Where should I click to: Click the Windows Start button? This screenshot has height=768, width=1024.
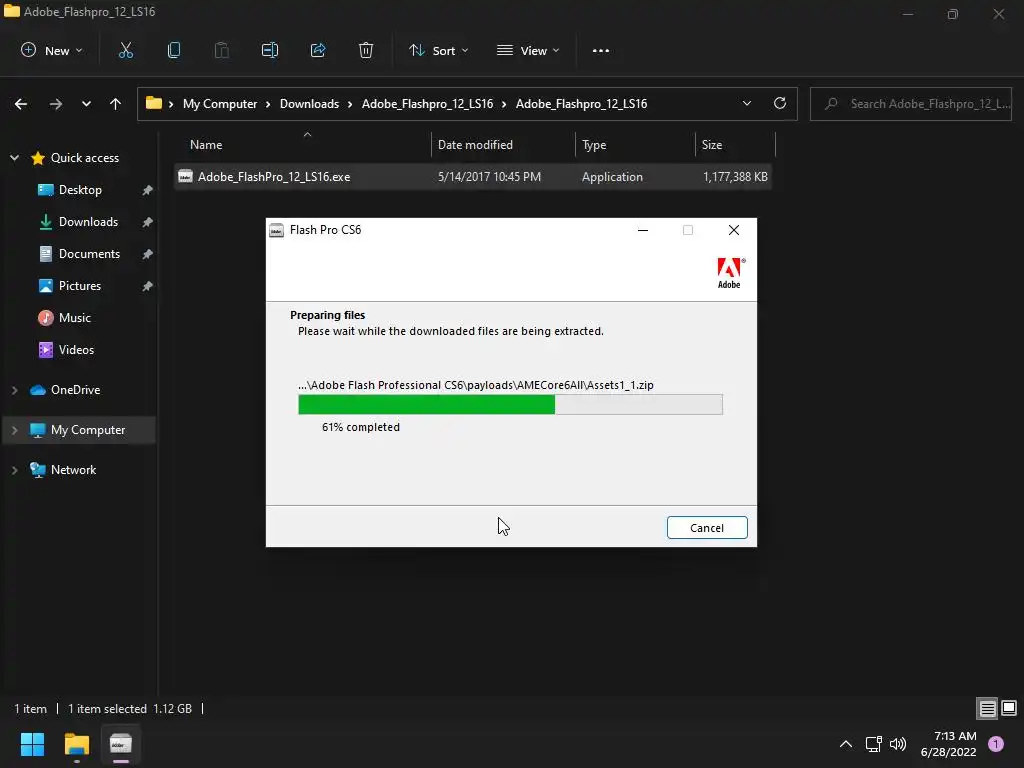click(32, 744)
